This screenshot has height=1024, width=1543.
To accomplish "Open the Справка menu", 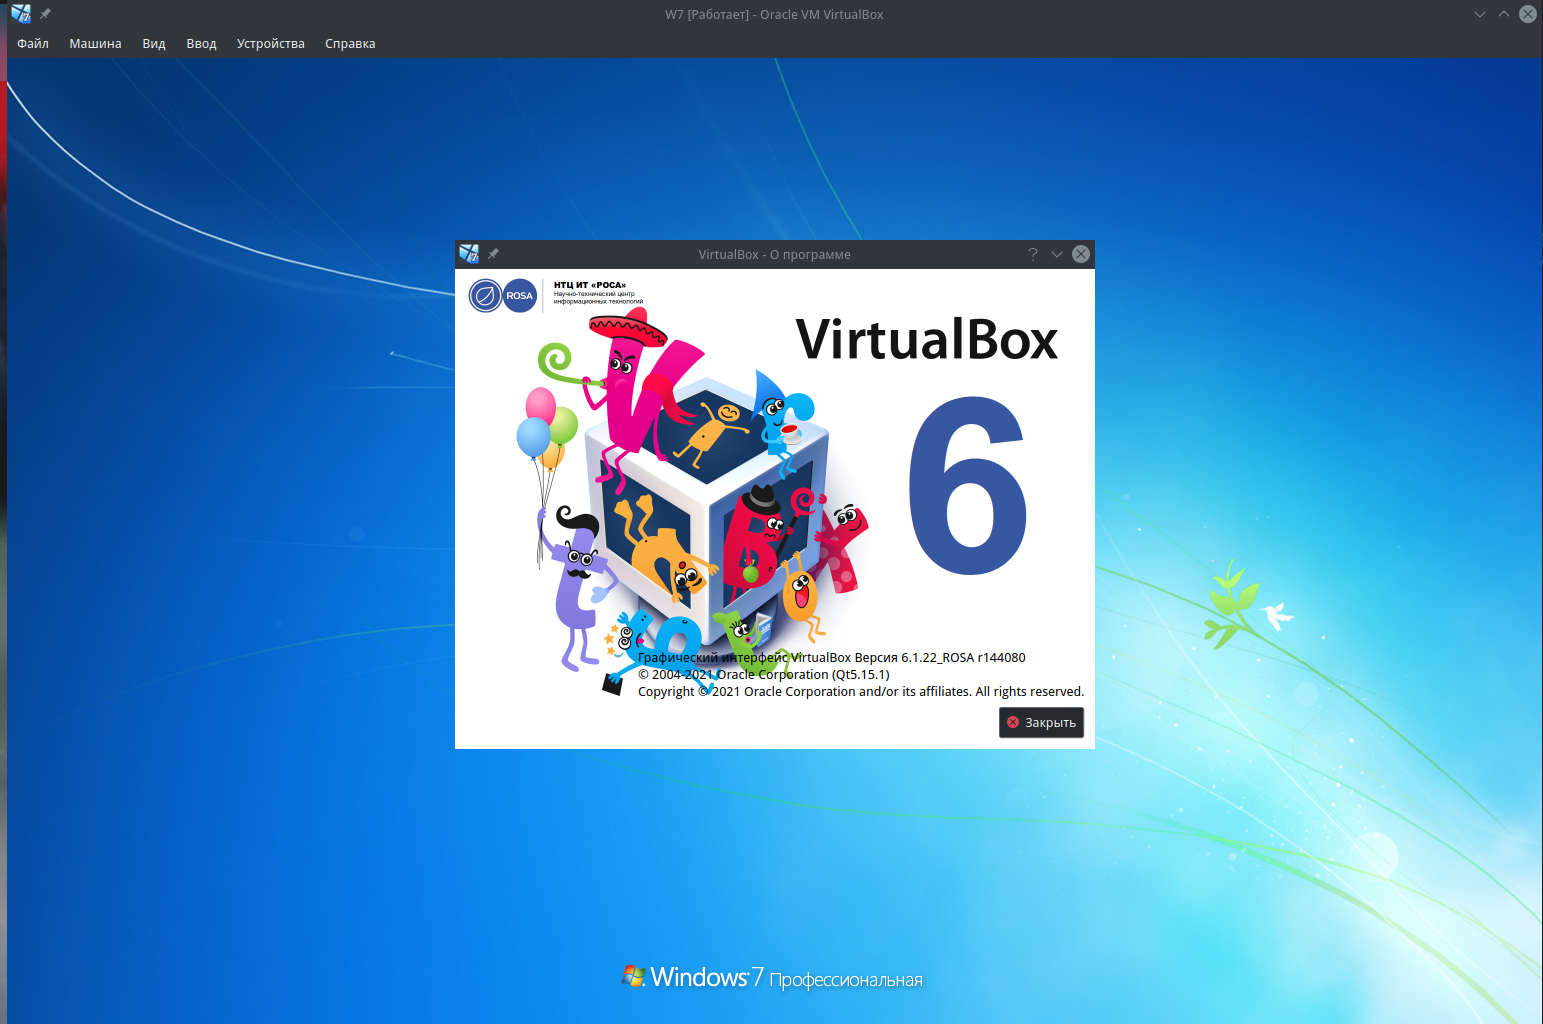I will 350,44.
